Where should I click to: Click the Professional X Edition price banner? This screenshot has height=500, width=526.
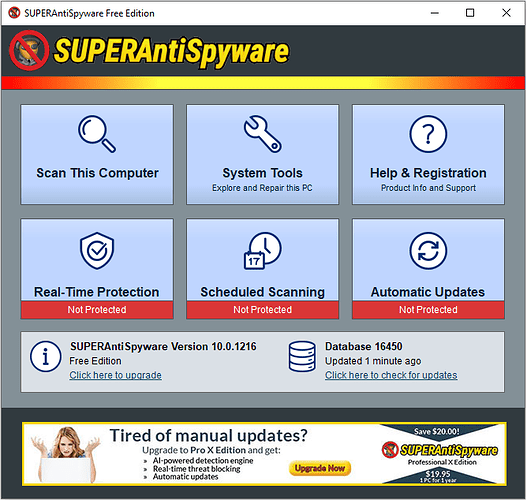pyautogui.click(x=440, y=454)
